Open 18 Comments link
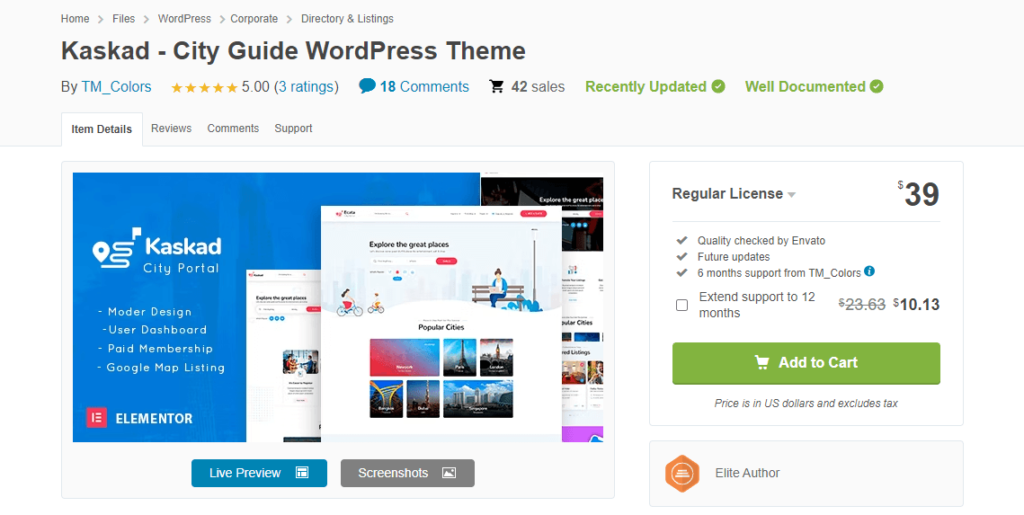 pyautogui.click(x=424, y=87)
